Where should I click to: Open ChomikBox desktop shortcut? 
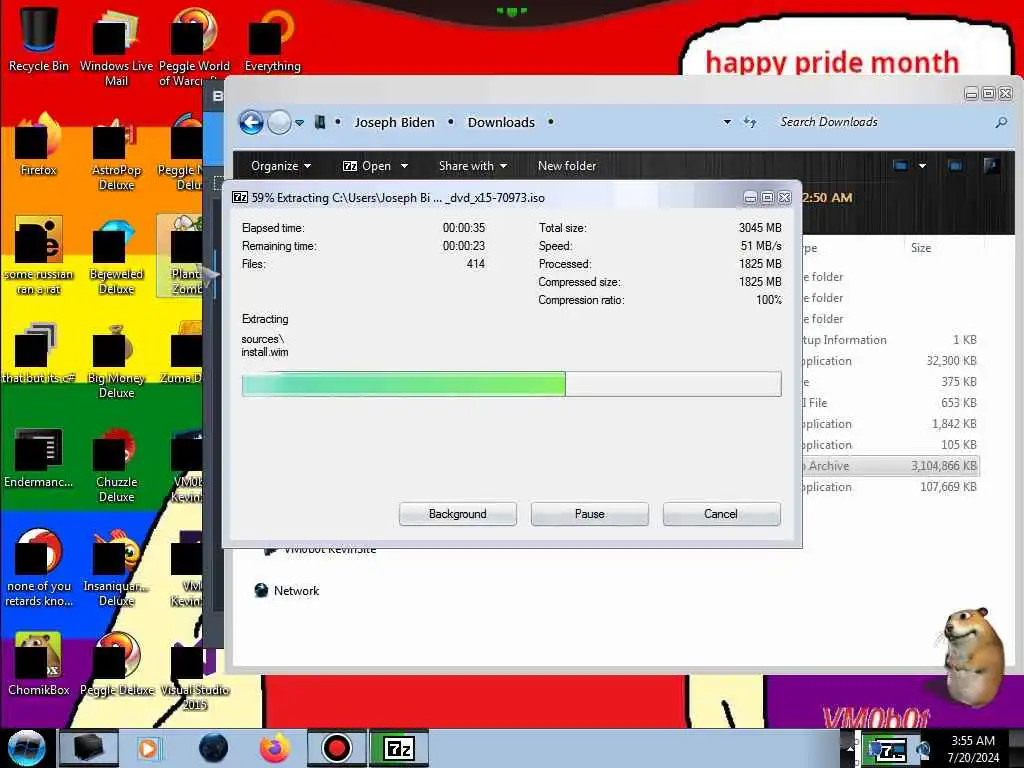(x=39, y=665)
